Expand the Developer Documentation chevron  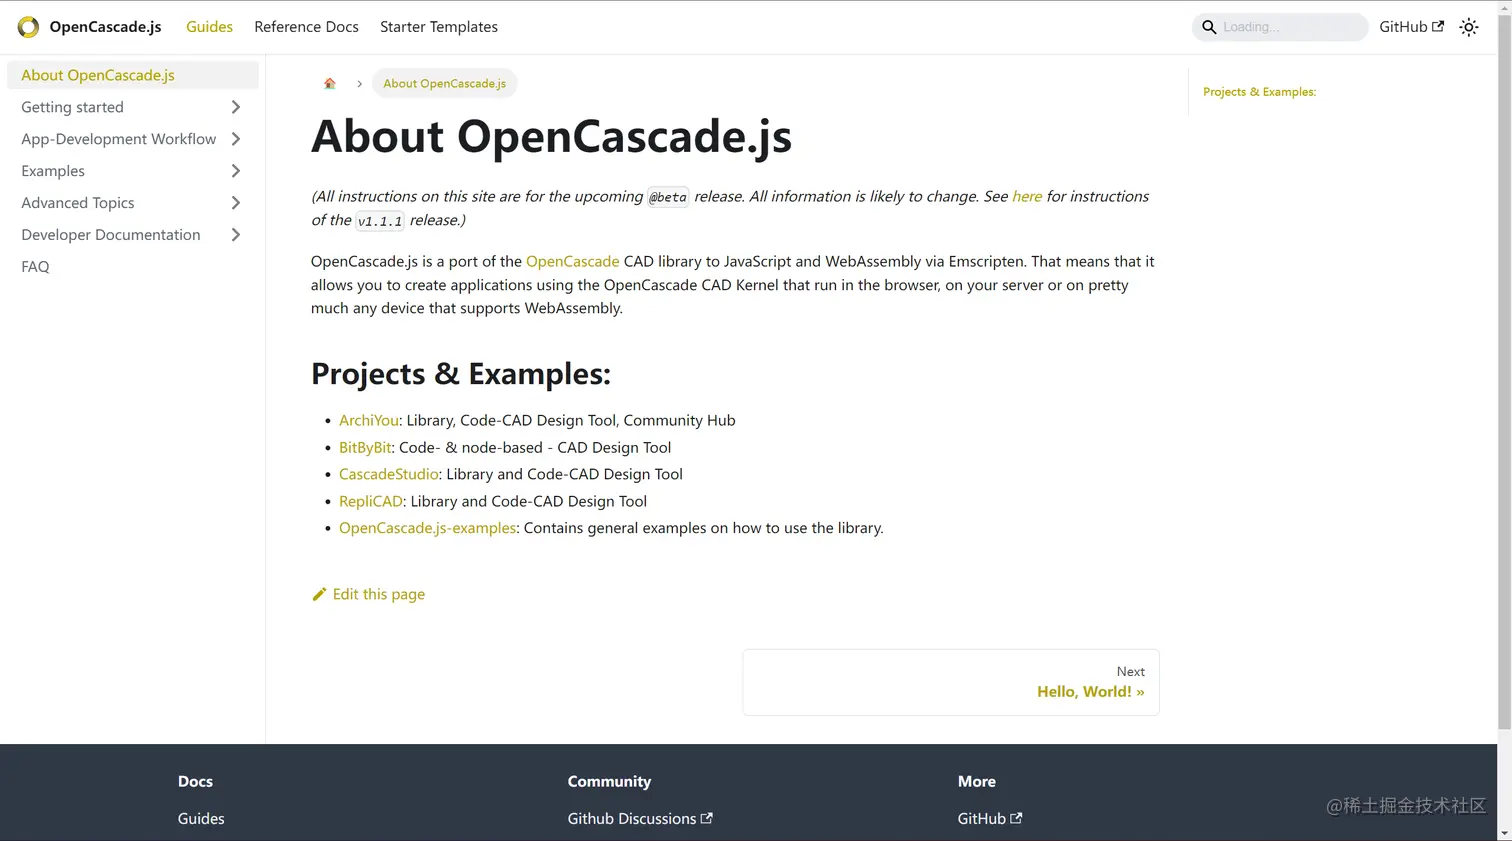(x=236, y=235)
